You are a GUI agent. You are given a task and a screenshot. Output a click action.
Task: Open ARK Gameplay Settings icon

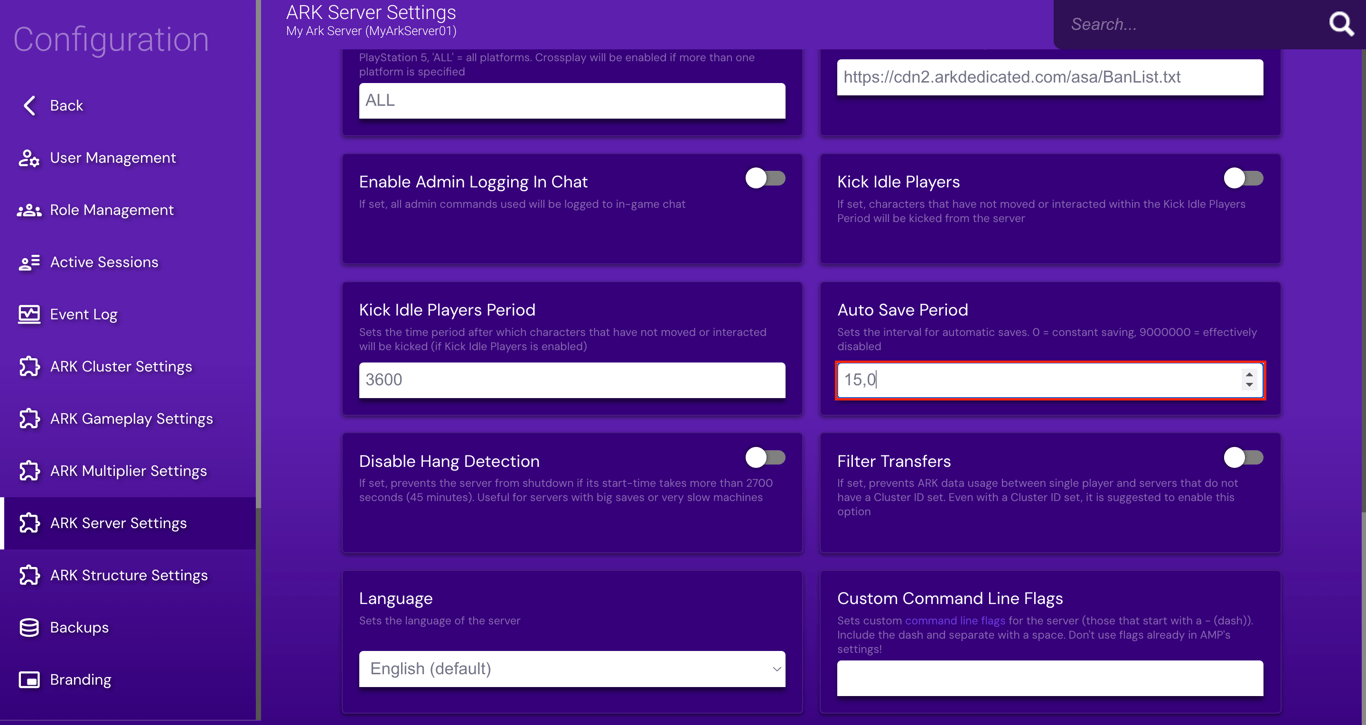(28, 418)
